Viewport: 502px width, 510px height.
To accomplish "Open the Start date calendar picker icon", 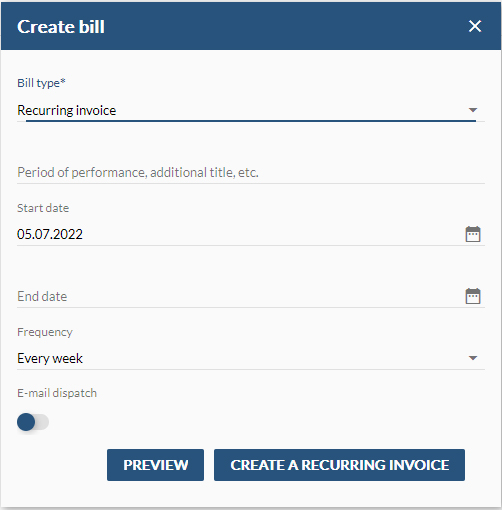I will point(473,234).
